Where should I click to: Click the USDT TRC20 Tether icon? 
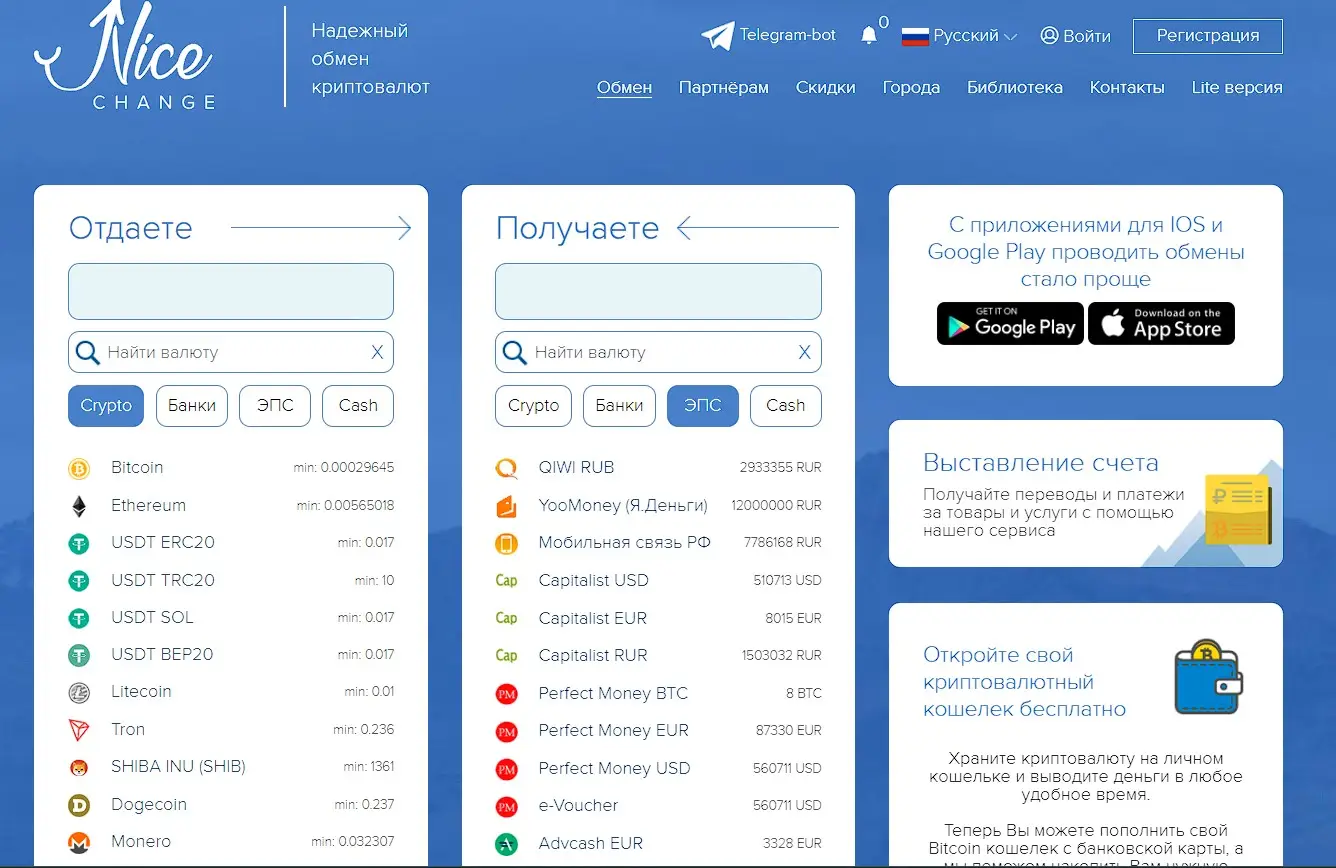pyautogui.click(x=79, y=581)
